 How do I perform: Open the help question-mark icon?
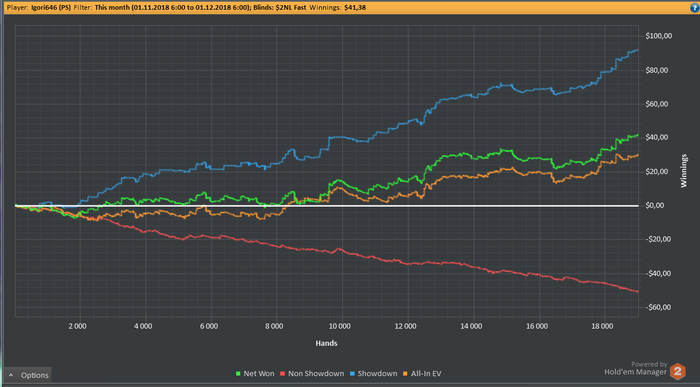695,8
